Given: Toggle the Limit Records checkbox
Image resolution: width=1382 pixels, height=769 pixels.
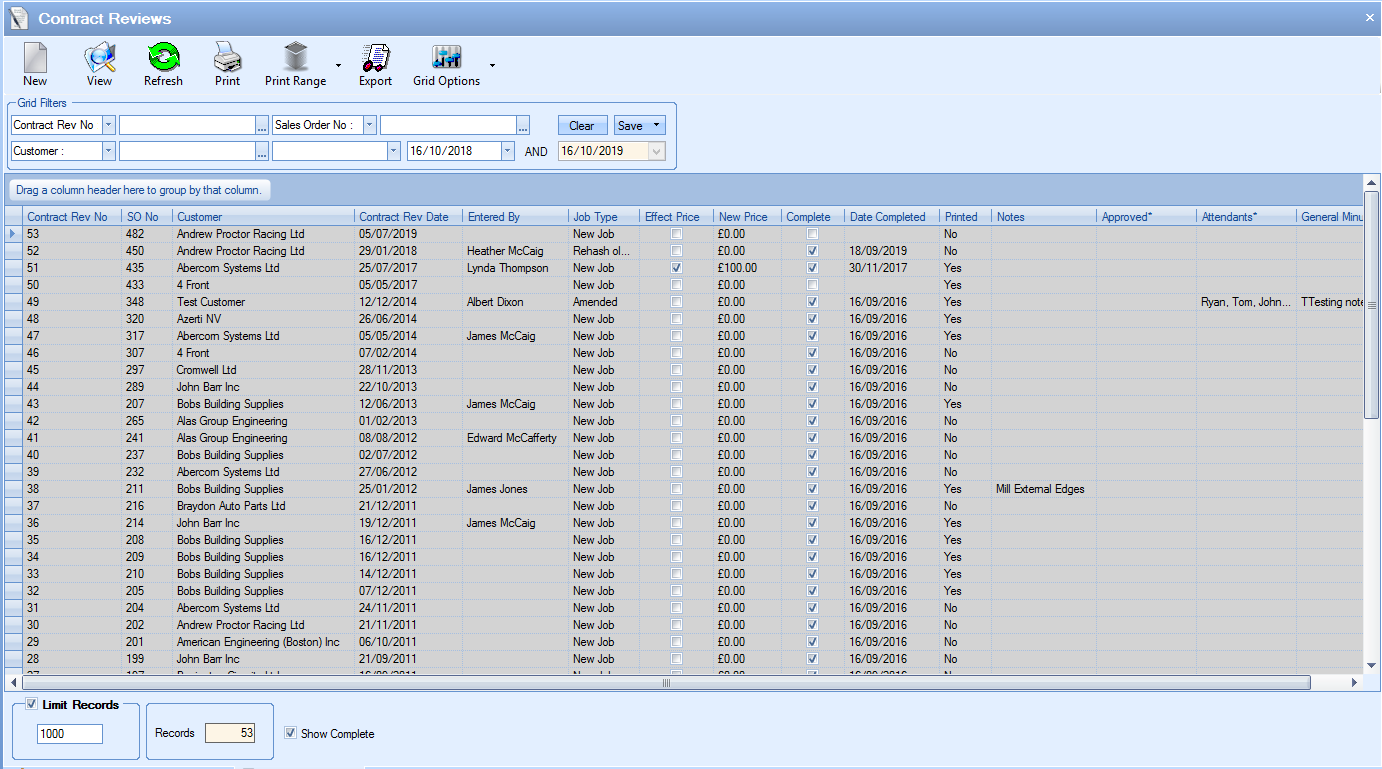Looking at the screenshot, I should [x=32, y=705].
